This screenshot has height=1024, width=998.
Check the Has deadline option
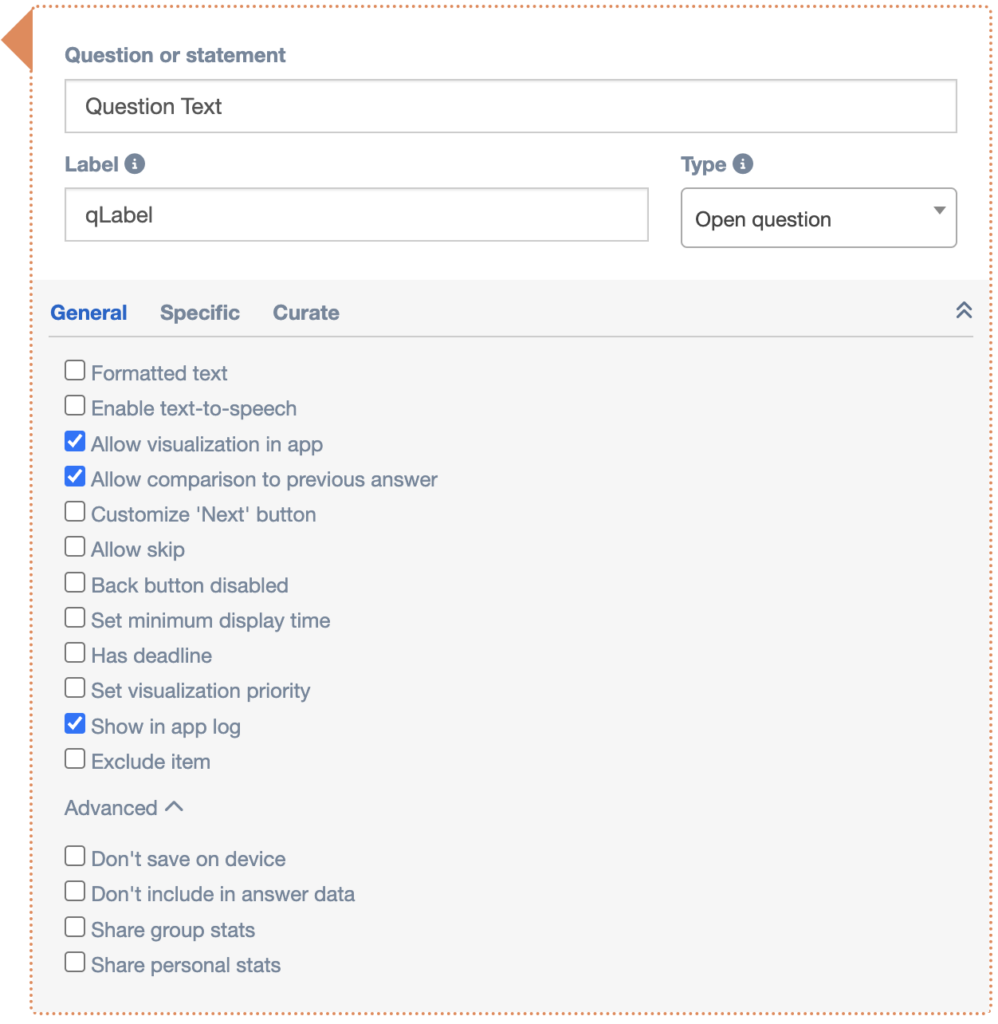coord(75,654)
